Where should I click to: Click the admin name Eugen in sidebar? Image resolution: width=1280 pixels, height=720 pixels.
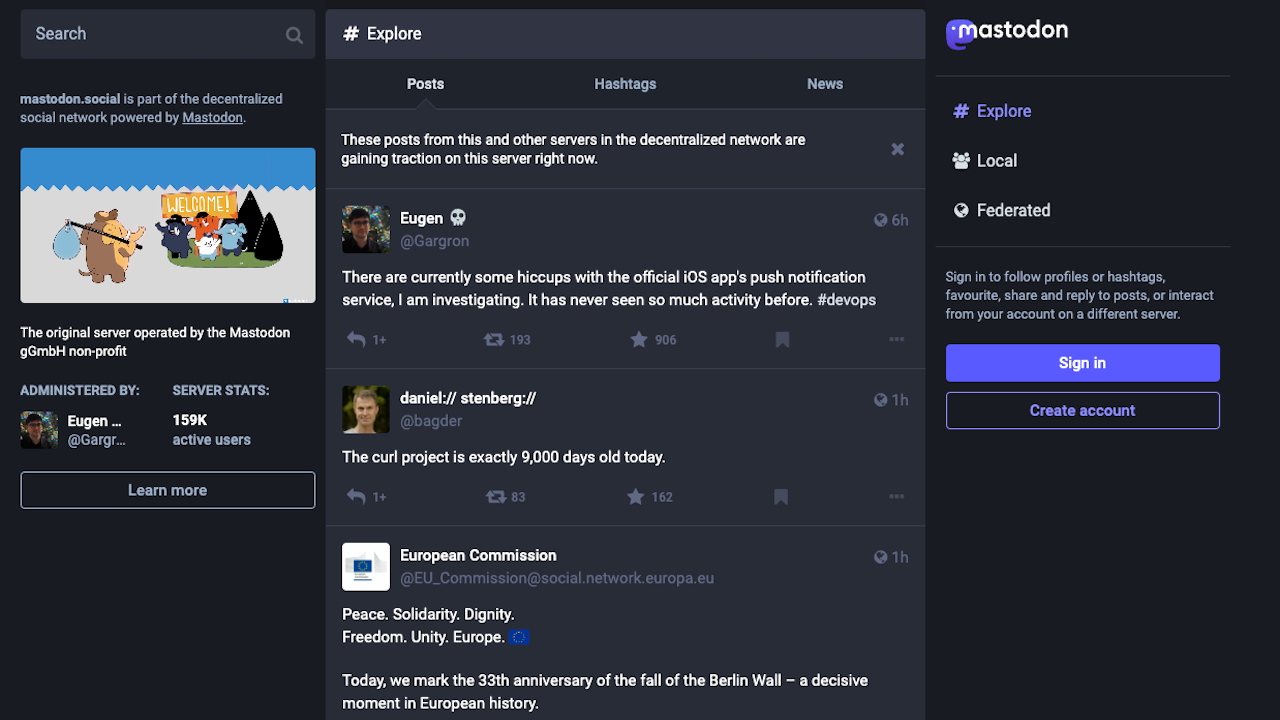(94, 421)
